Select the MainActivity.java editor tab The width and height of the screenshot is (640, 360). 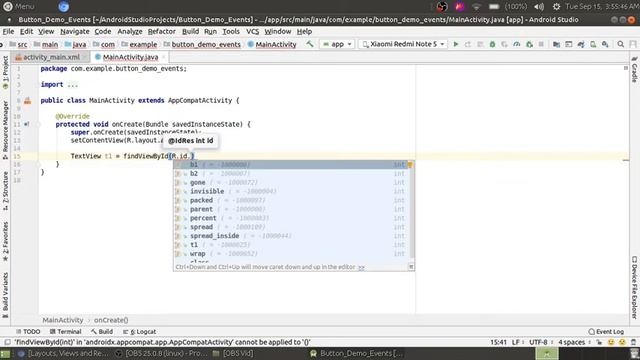point(130,57)
